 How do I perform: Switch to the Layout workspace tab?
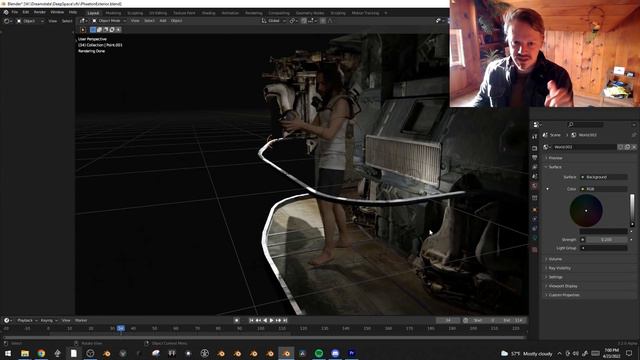[x=93, y=13]
